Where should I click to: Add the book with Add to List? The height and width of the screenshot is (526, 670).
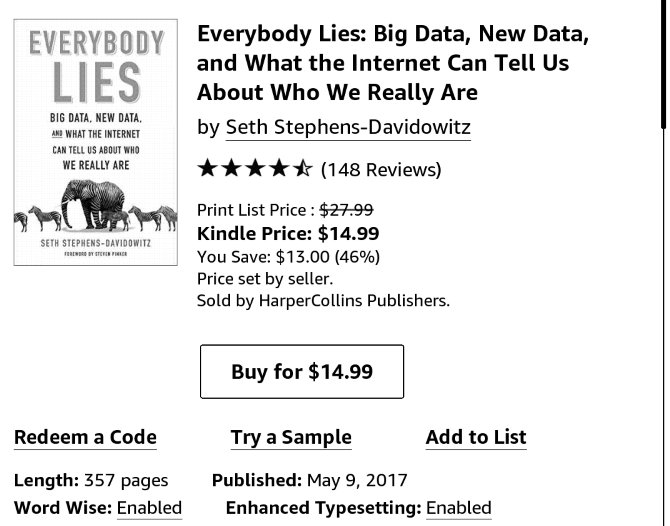click(476, 437)
